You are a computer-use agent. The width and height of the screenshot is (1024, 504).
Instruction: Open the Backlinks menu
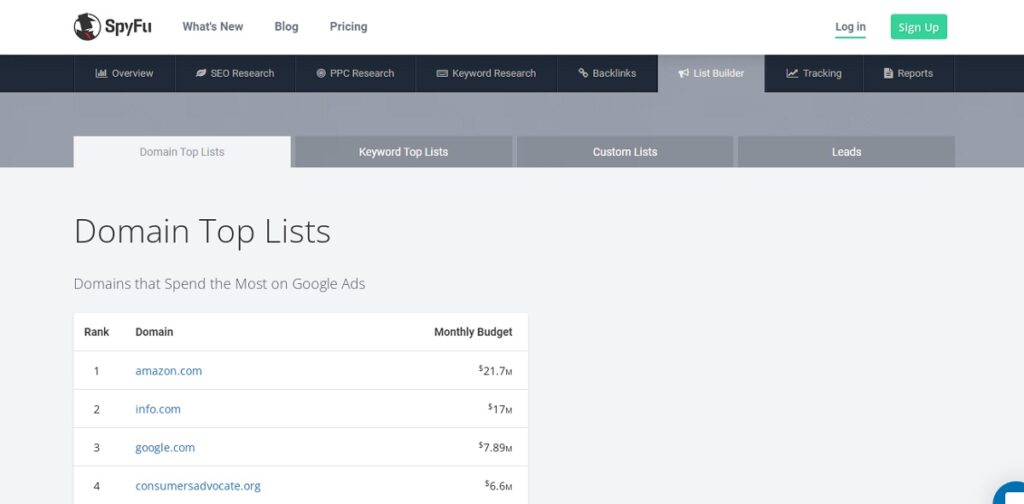607,73
